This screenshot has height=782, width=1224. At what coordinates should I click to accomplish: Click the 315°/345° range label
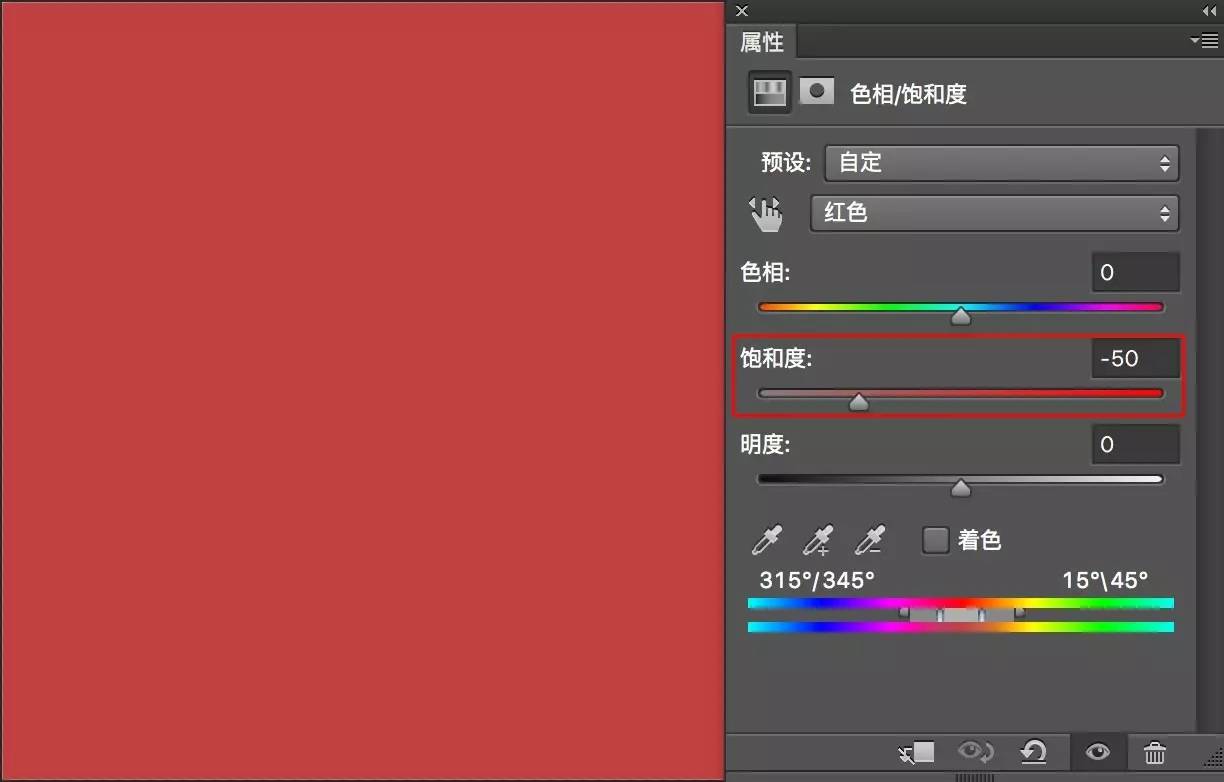click(817, 580)
